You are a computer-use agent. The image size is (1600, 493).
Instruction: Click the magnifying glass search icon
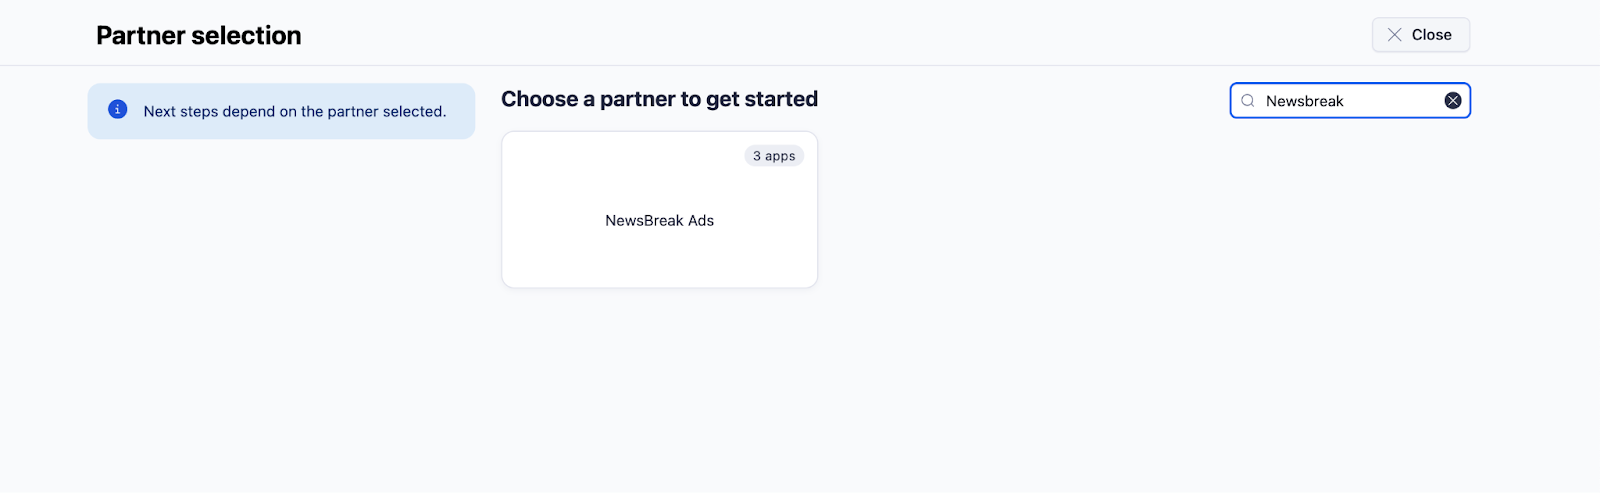coord(1248,101)
